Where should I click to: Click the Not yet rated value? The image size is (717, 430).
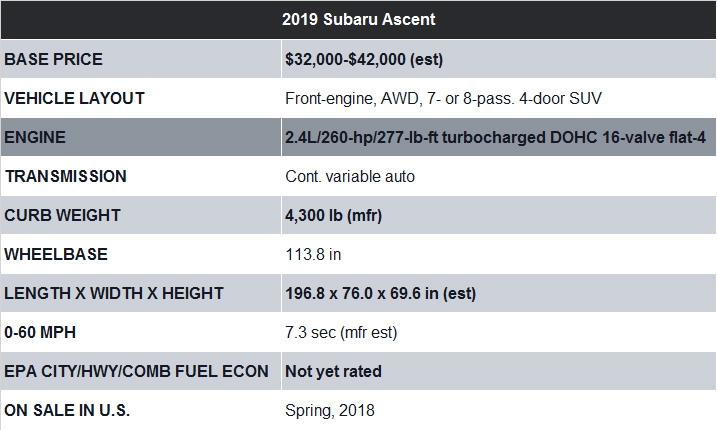[x=333, y=371]
